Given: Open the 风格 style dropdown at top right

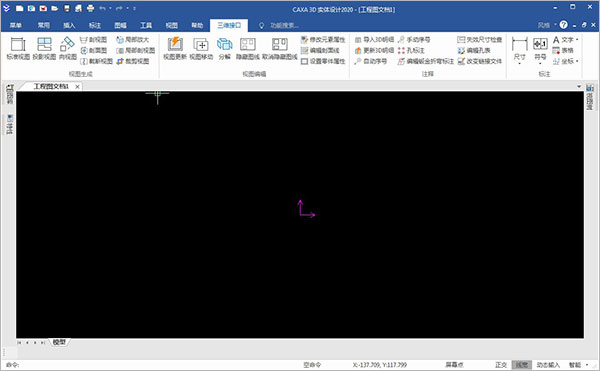Looking at the screenshot, I should [546, 25].
